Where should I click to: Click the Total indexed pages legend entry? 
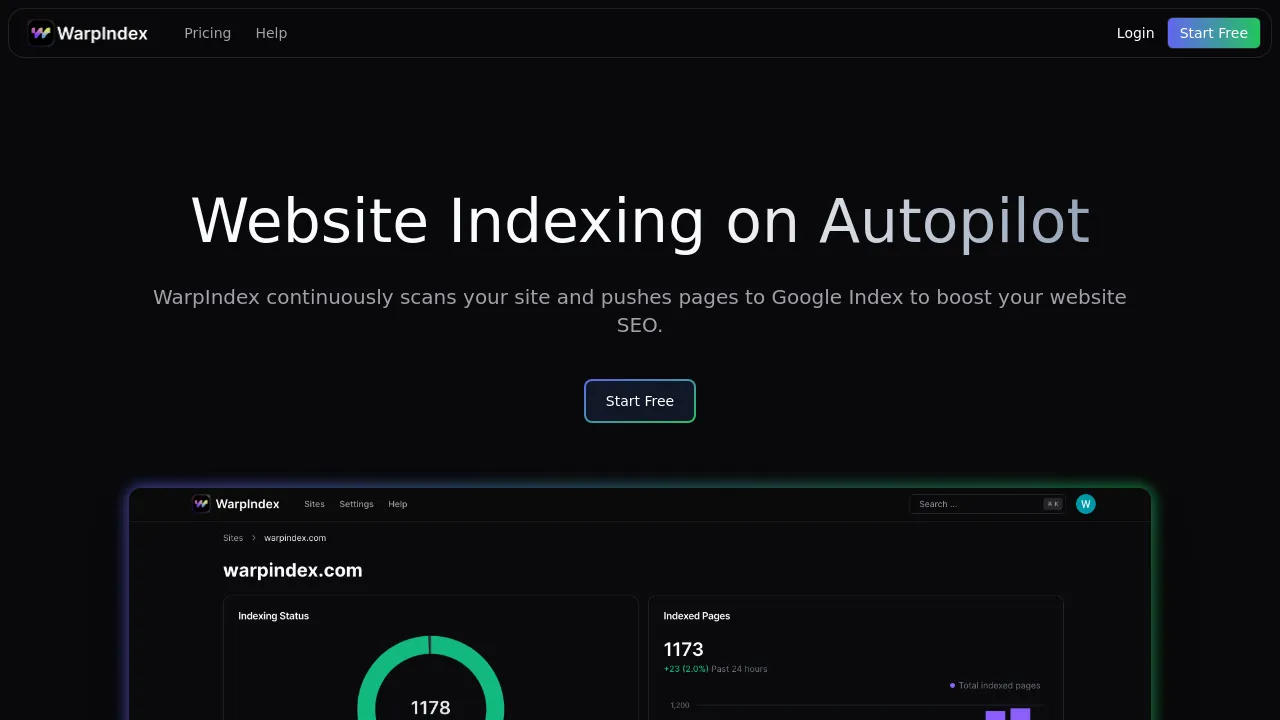[995, 686]
